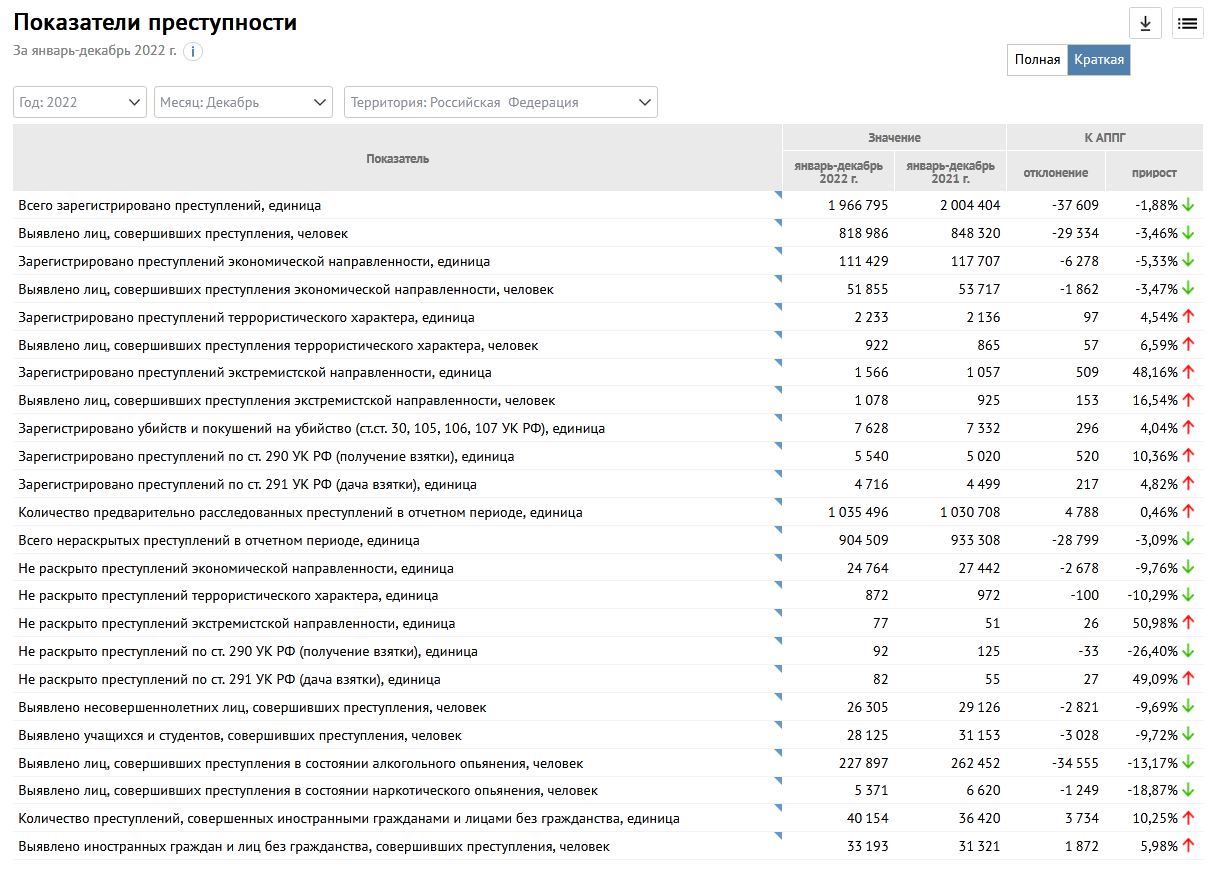Click green down arrow beside -18,87%
The image size is (1218, 869).
[x=1188, y=790]
